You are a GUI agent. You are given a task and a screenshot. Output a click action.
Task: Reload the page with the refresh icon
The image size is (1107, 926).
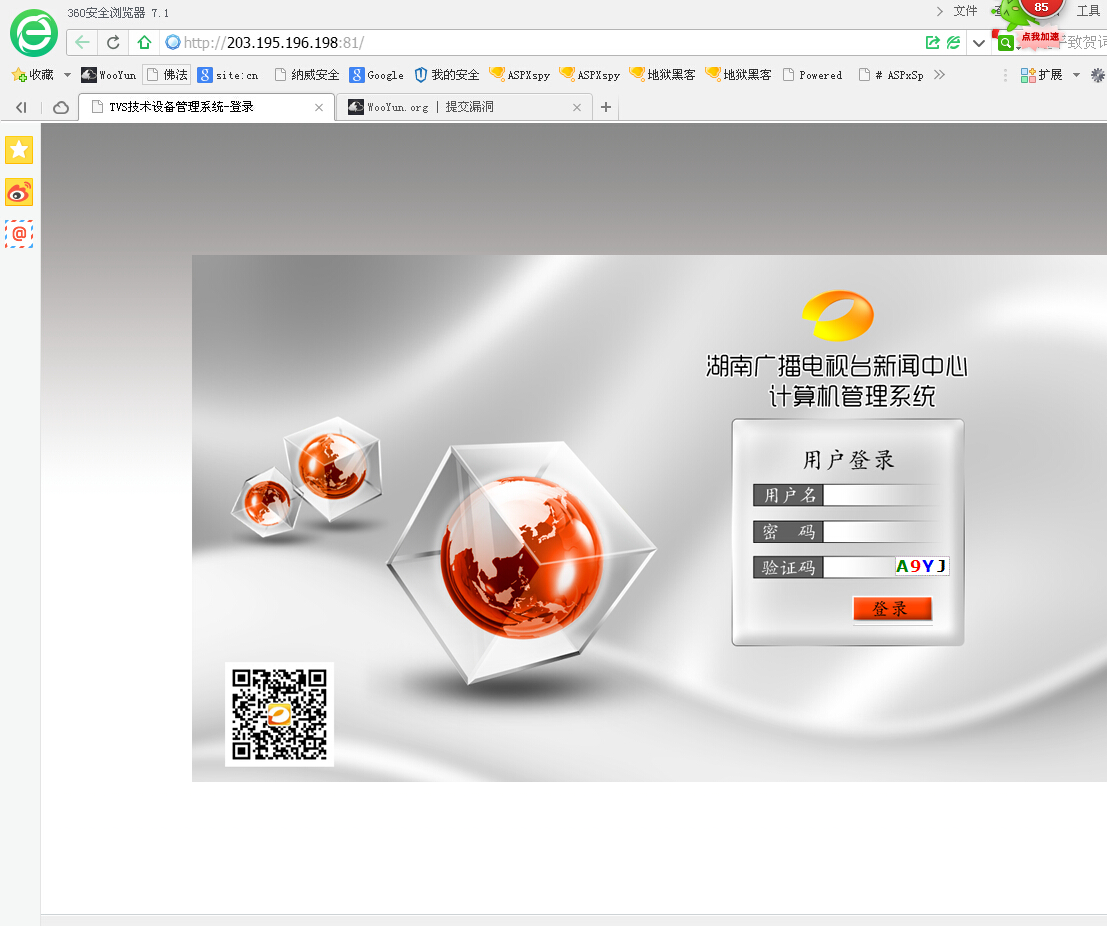(x=113, y=42)
